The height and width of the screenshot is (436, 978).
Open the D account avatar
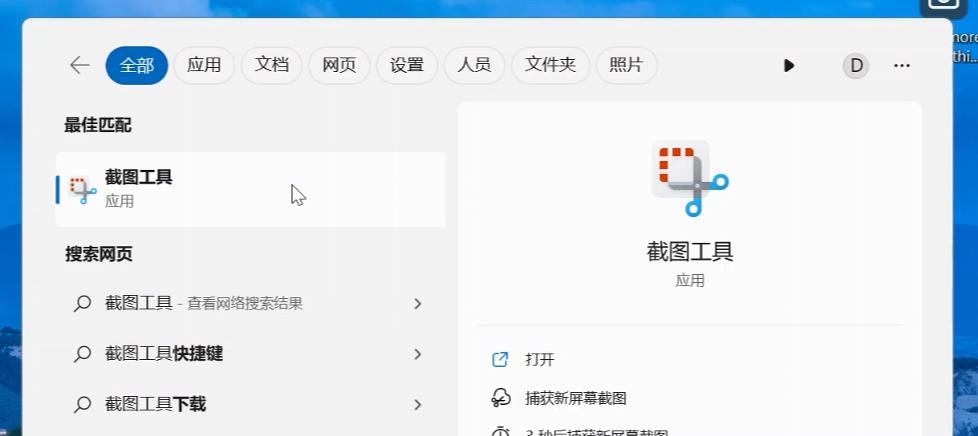856,65
